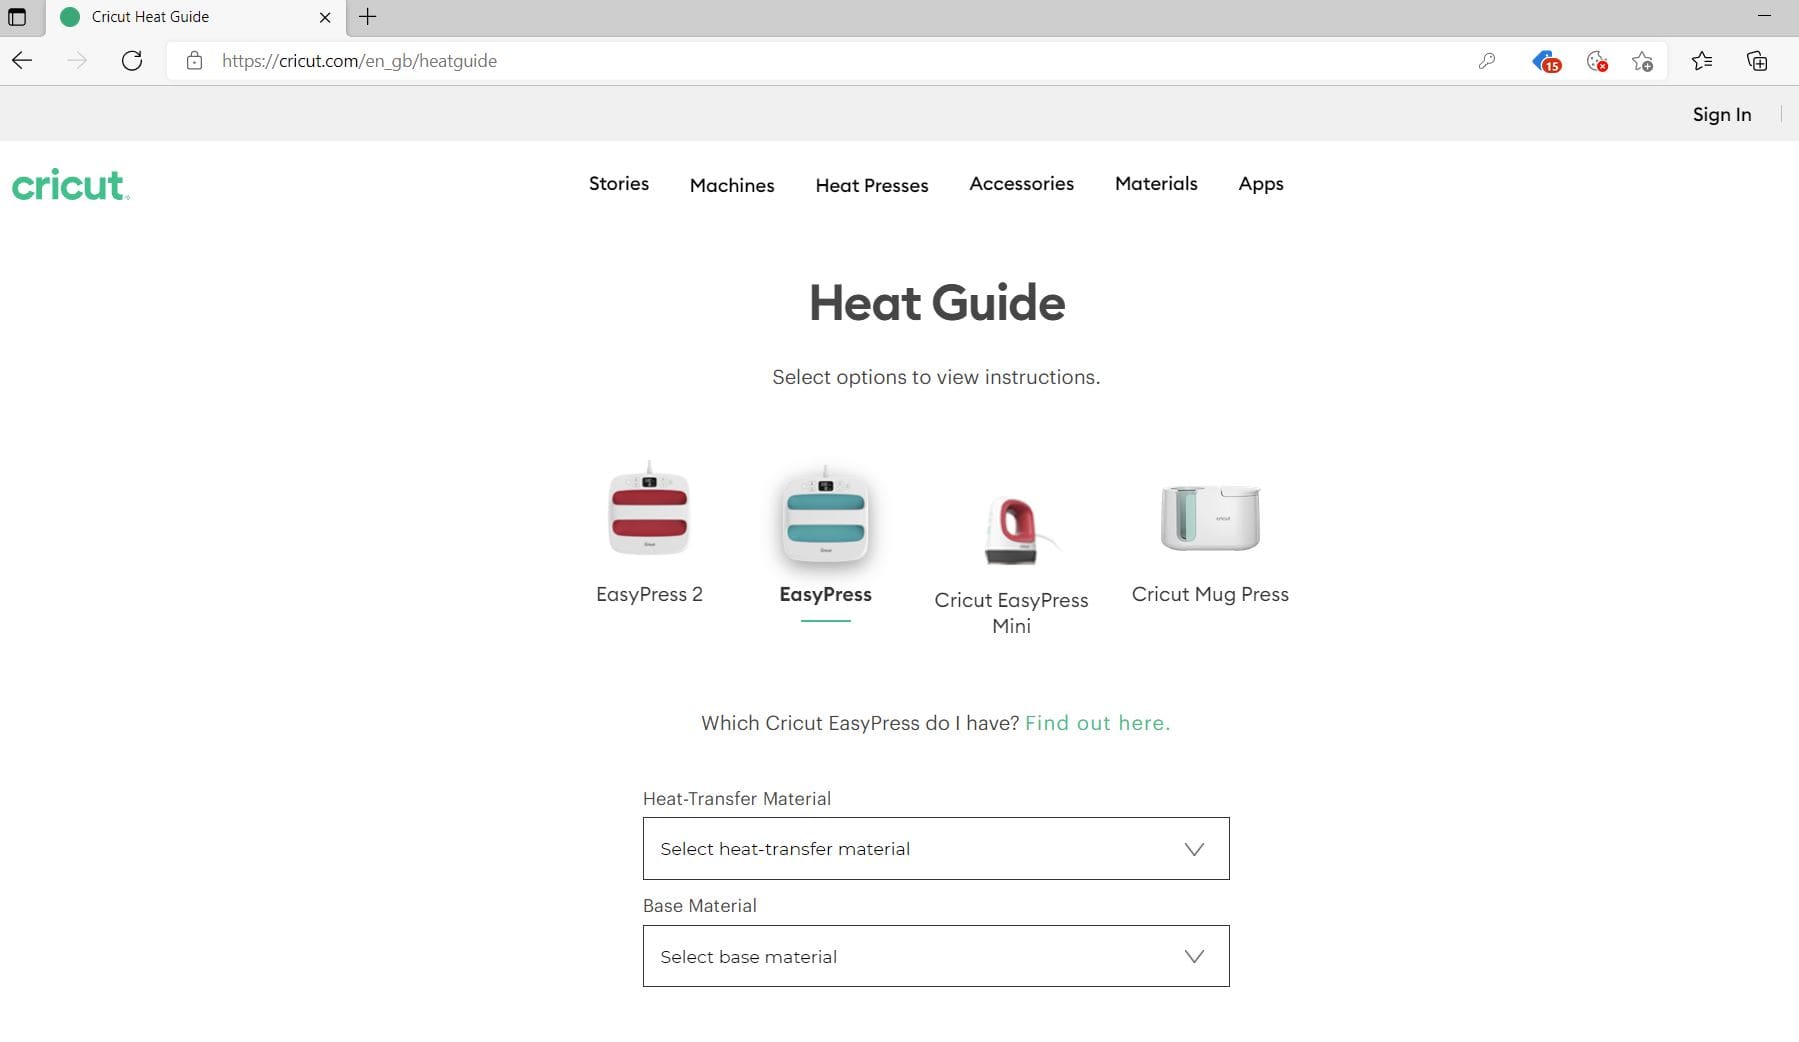
Task: Click the cookie blocker extension icon
Action: (1597, 61)
